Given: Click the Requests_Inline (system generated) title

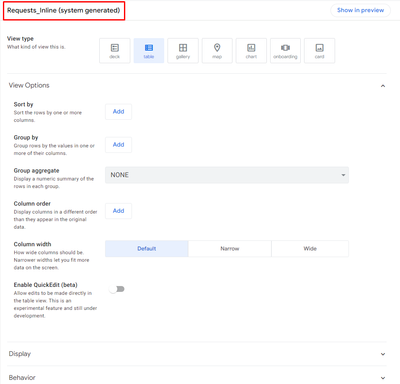Looking at the screenshot, I should [64, 10].
